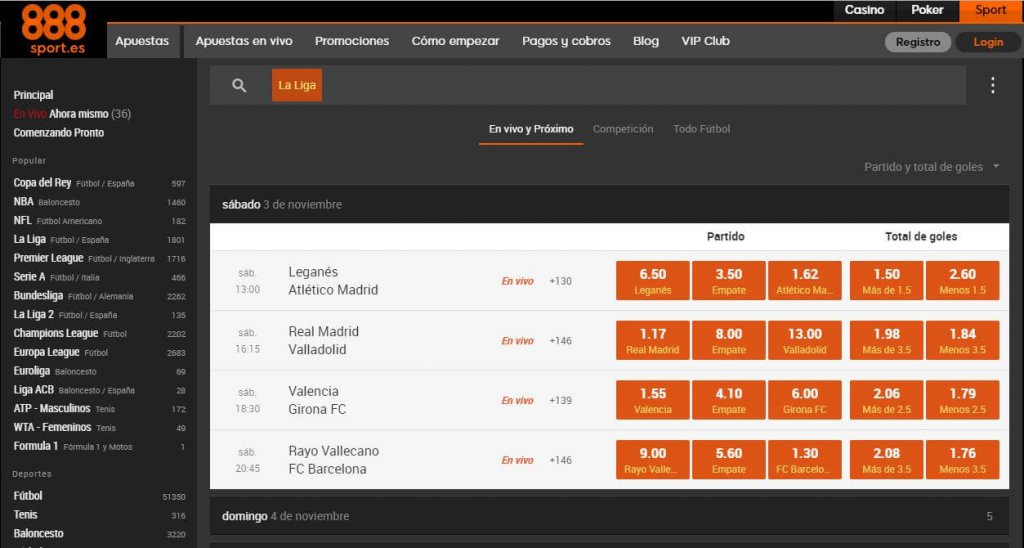Bet on FC Barcelona at 1.30

tap(805, 460)
